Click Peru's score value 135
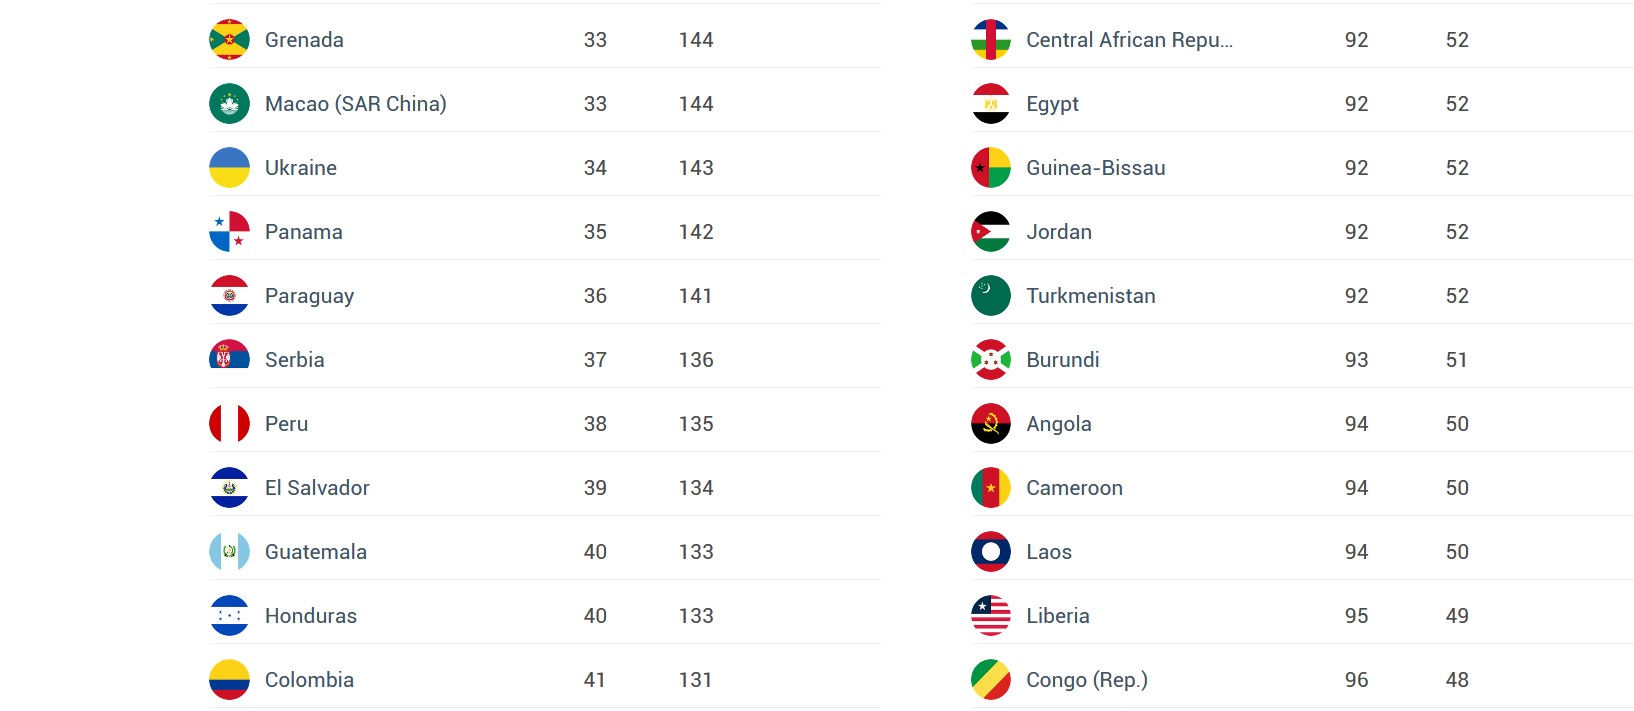The image size is (1634, 711). pyautogui.click(x=696, y=424)
